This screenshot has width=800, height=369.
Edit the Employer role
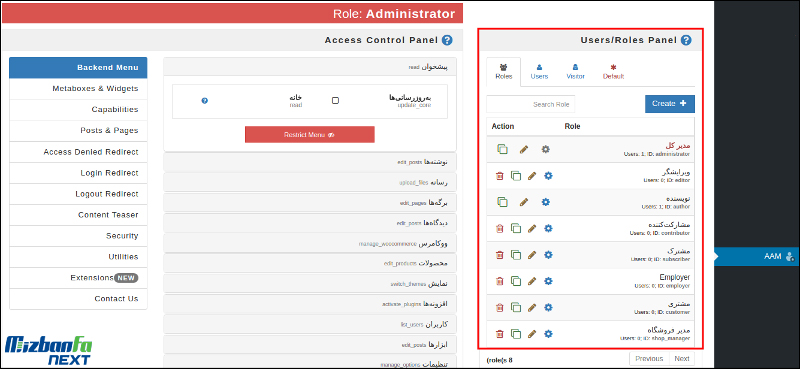[532, 281]
